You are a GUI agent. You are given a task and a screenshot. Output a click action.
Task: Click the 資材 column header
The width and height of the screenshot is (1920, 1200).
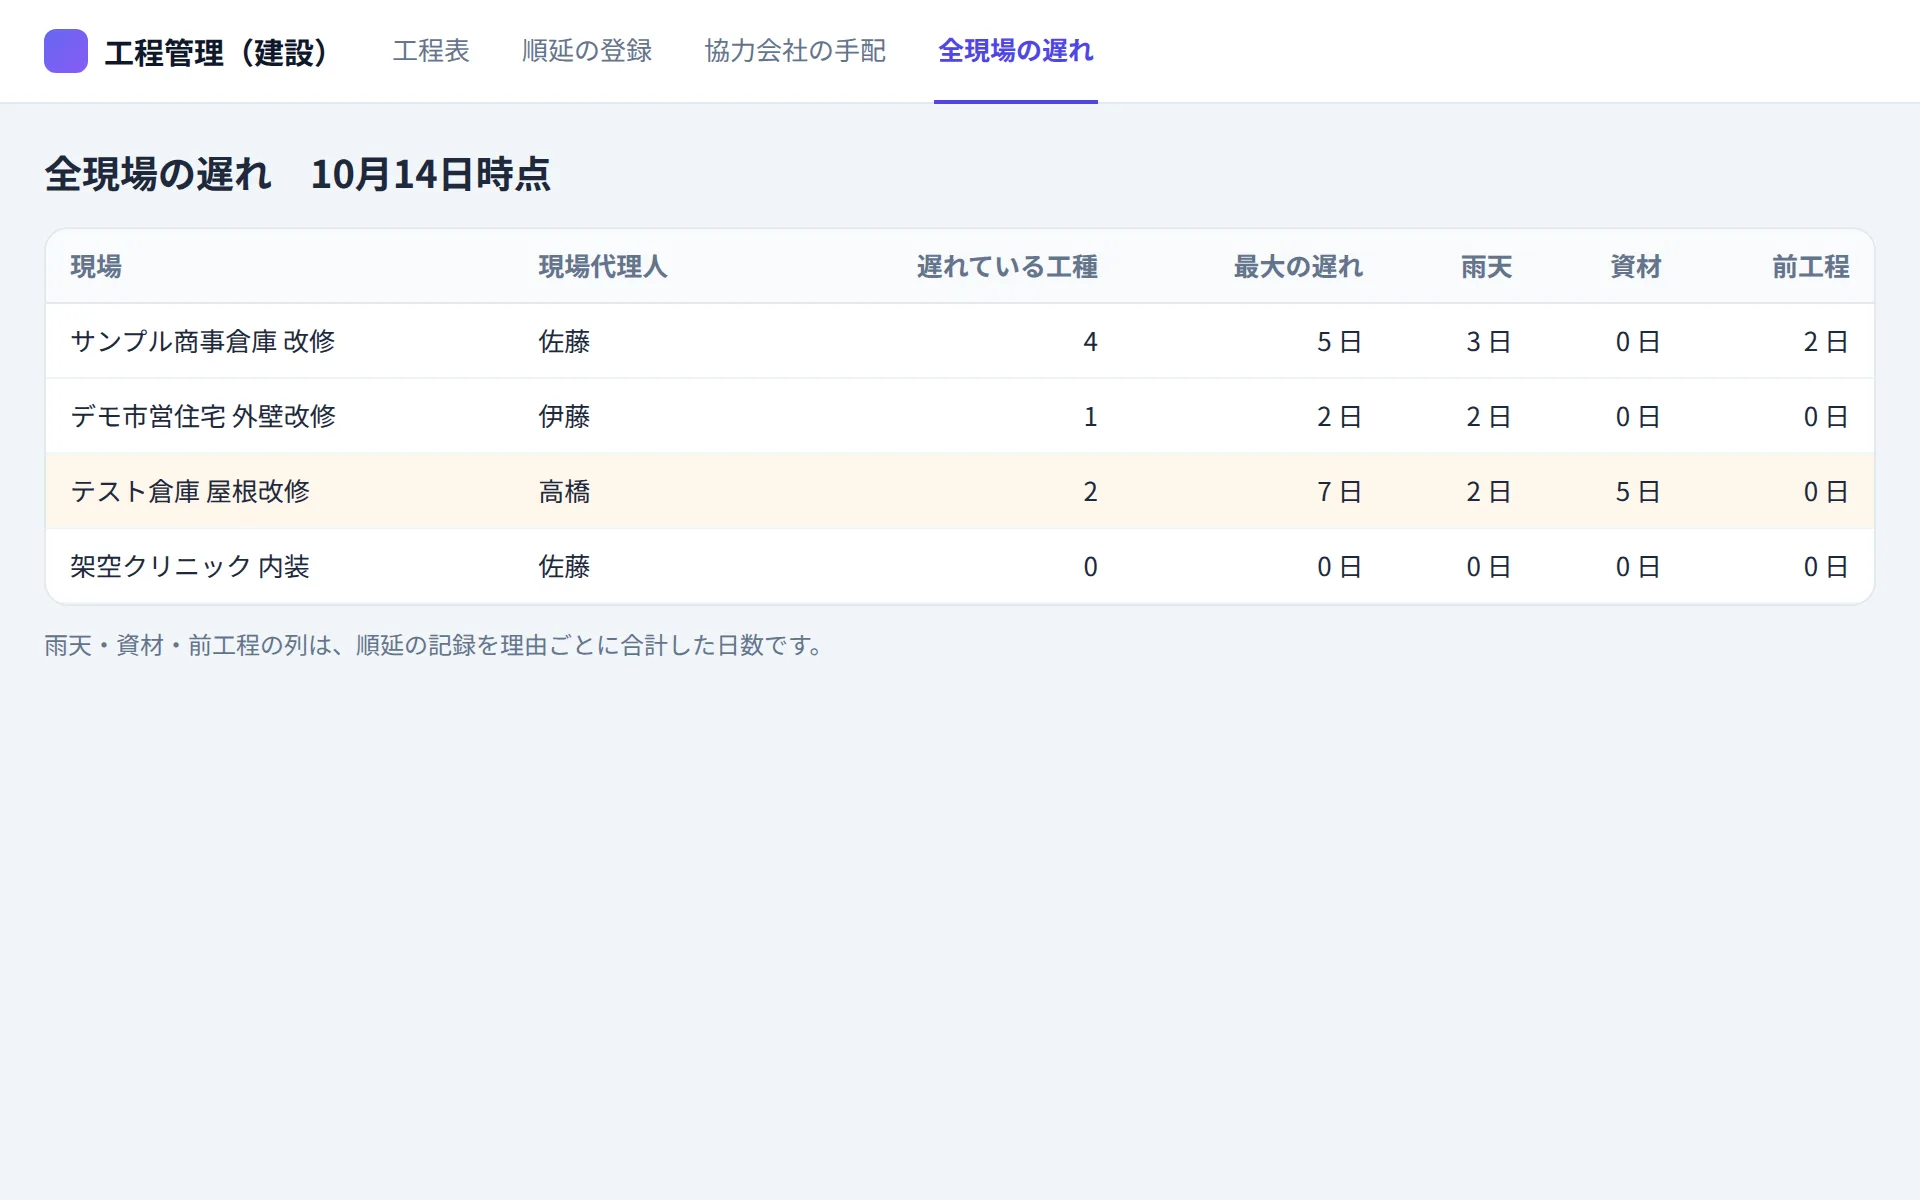point(1636,267)
